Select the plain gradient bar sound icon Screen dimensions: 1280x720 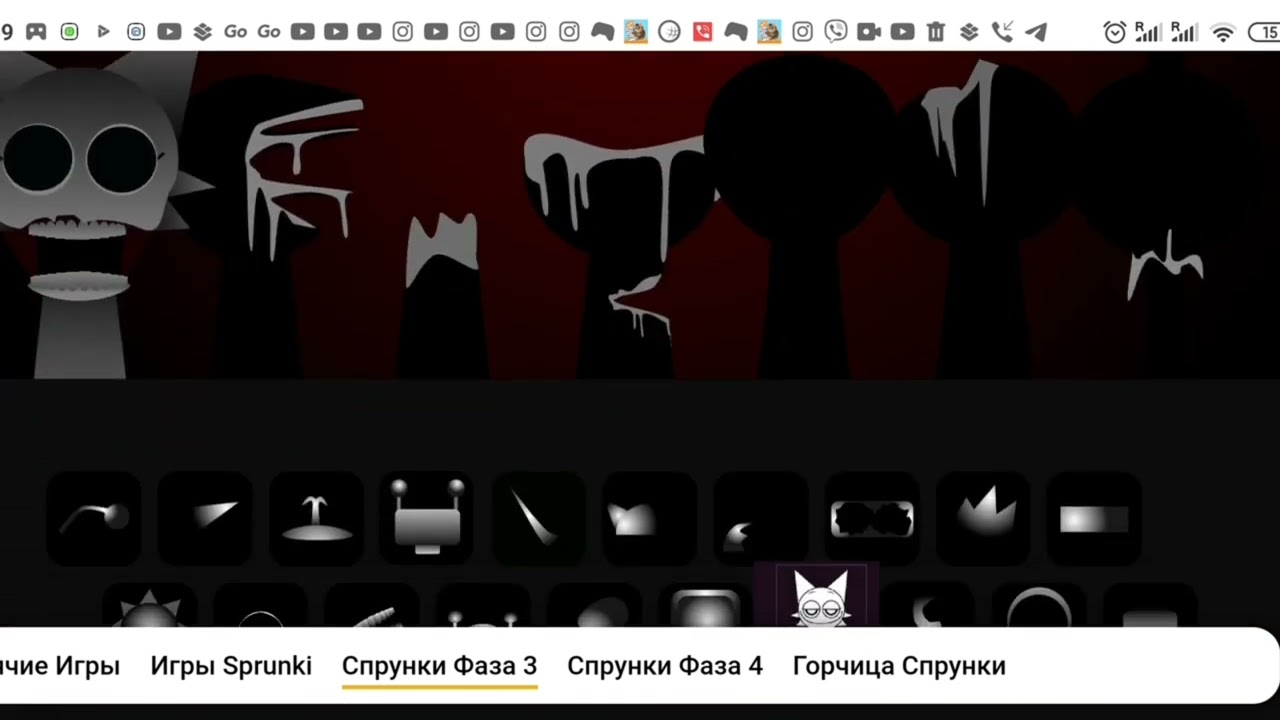point(1094,518)
